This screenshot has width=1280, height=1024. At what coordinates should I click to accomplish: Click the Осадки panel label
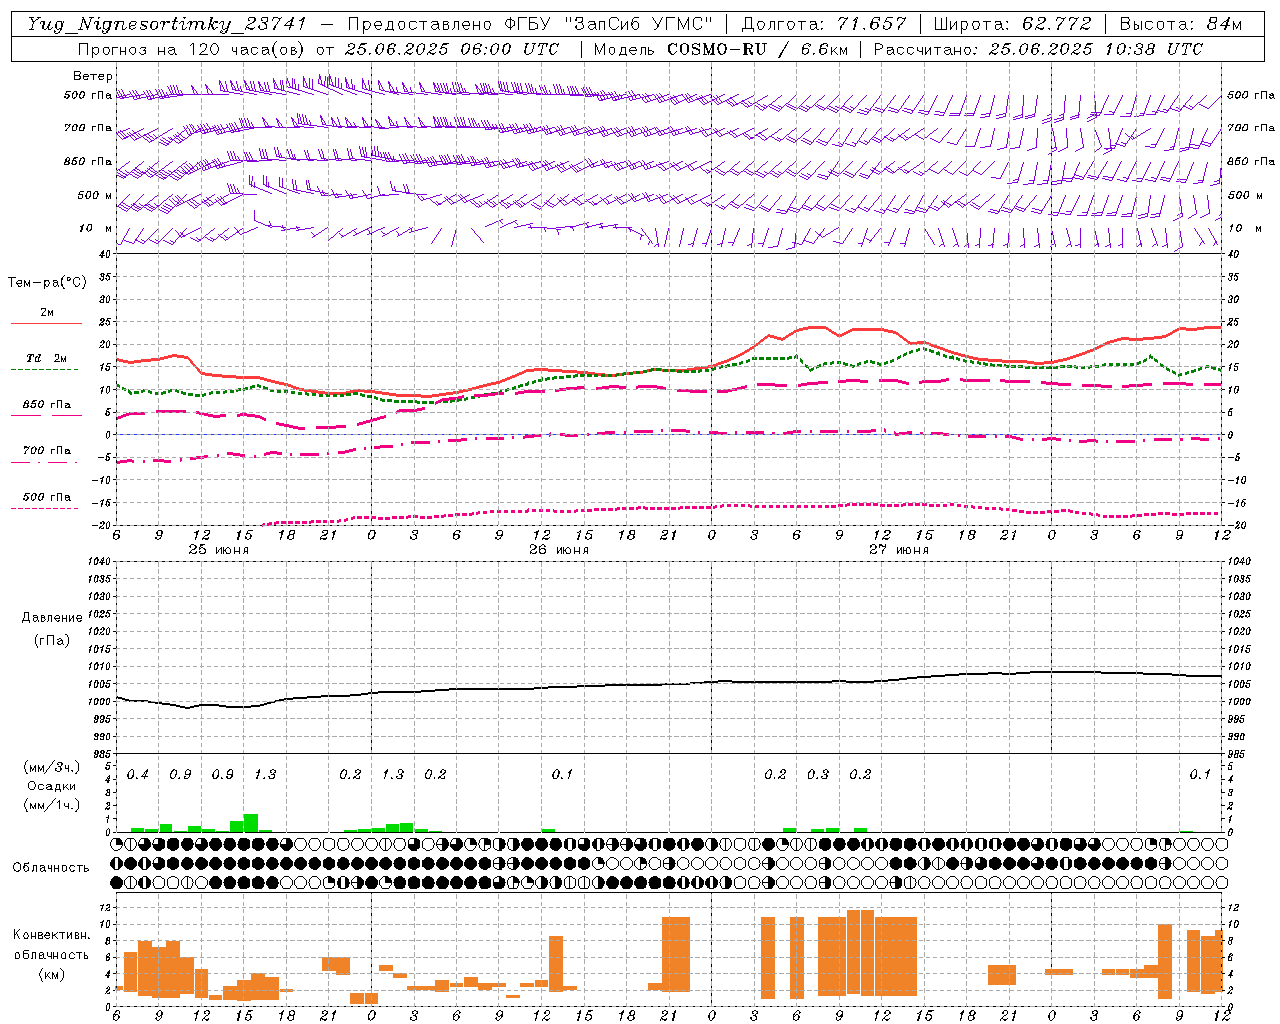pyautogui.click(x=52, y=786)
